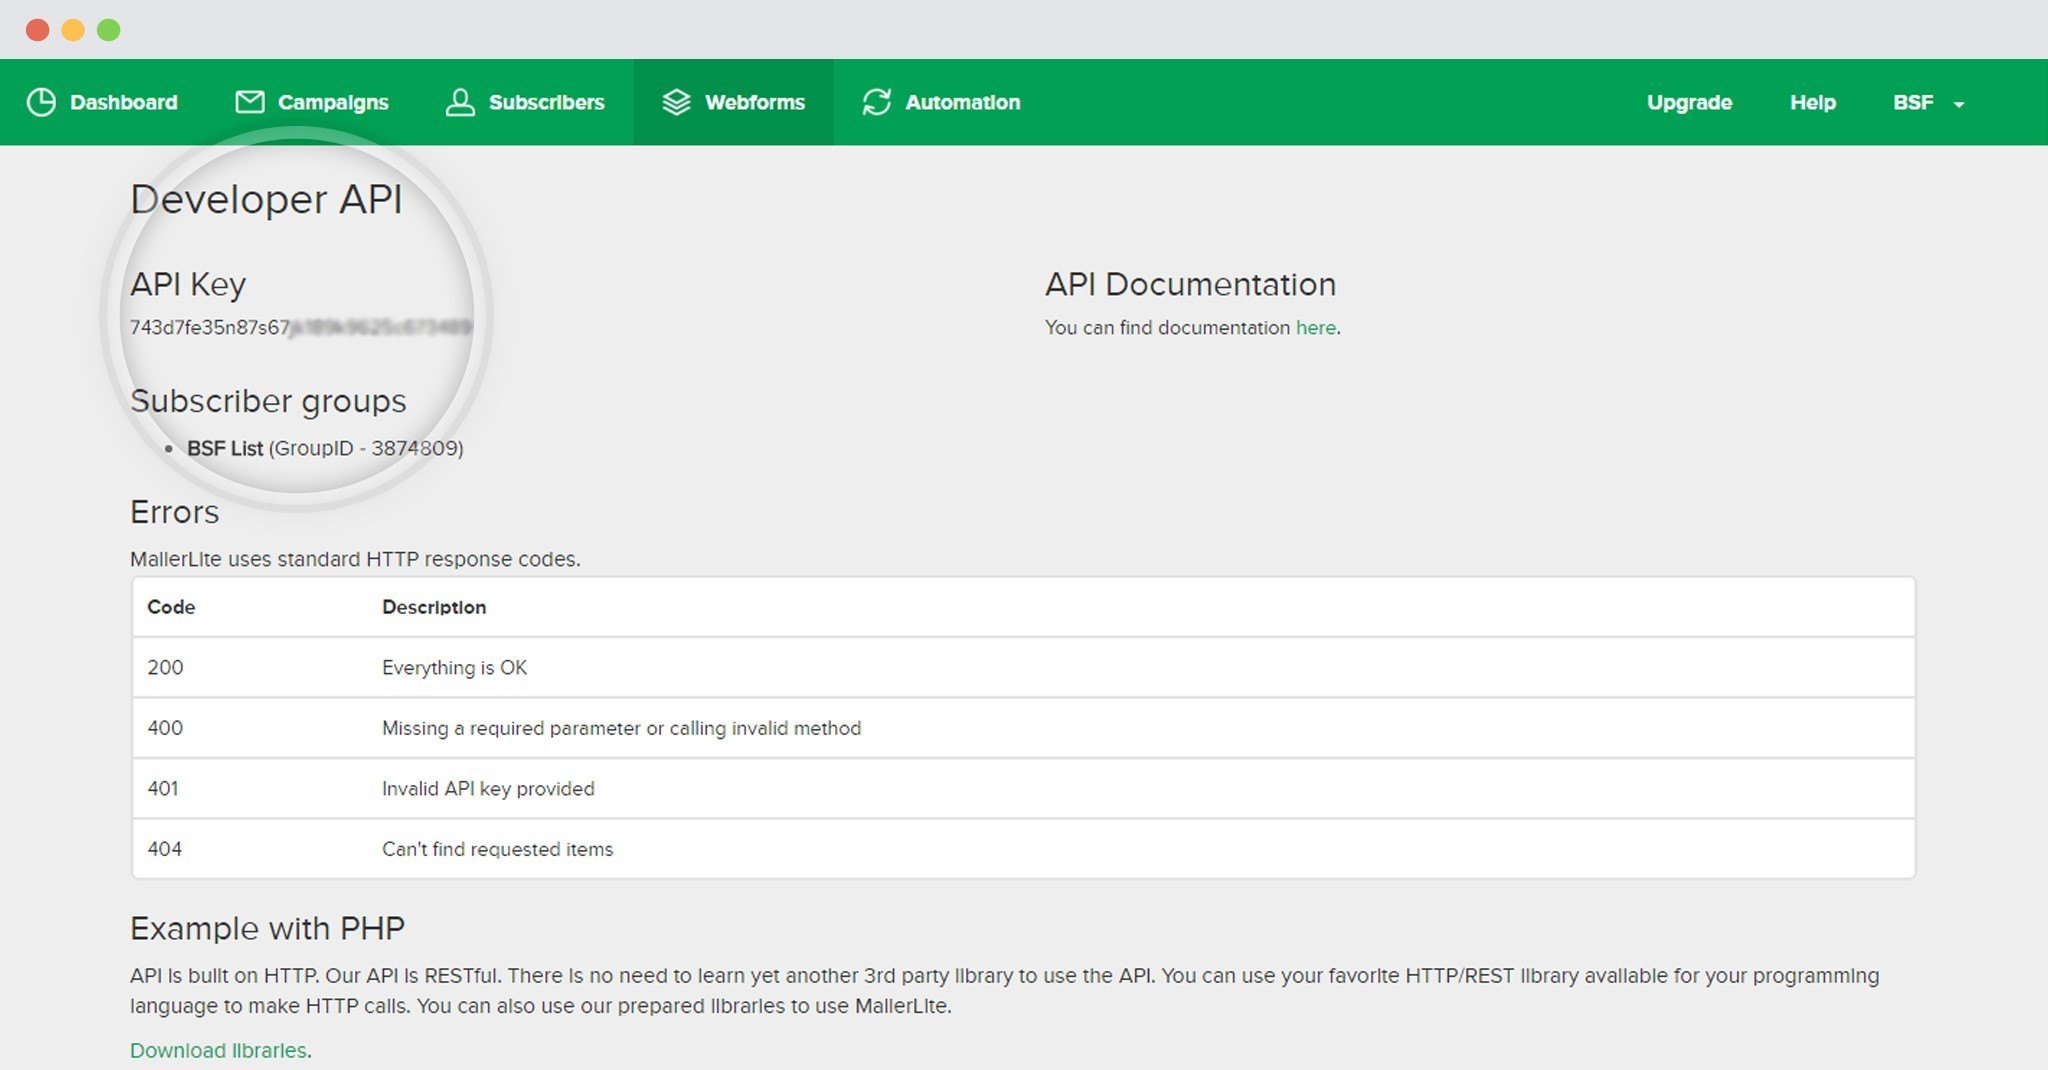Click the Dashboard clock icon
The image size is (2048, 1070).
click(x=41, y=102)
